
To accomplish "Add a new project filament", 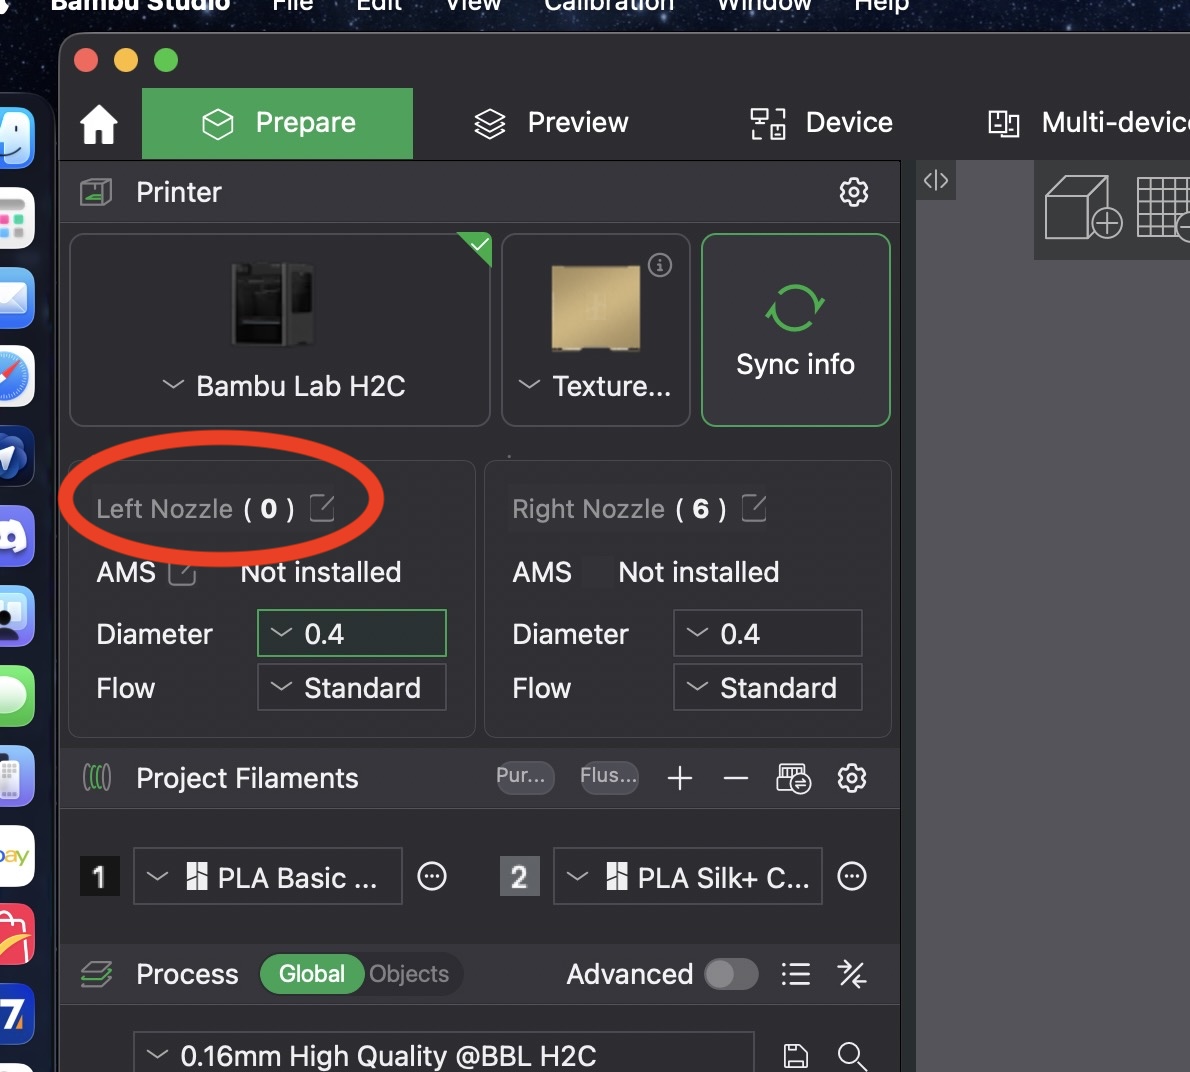I will coord(679,778).
